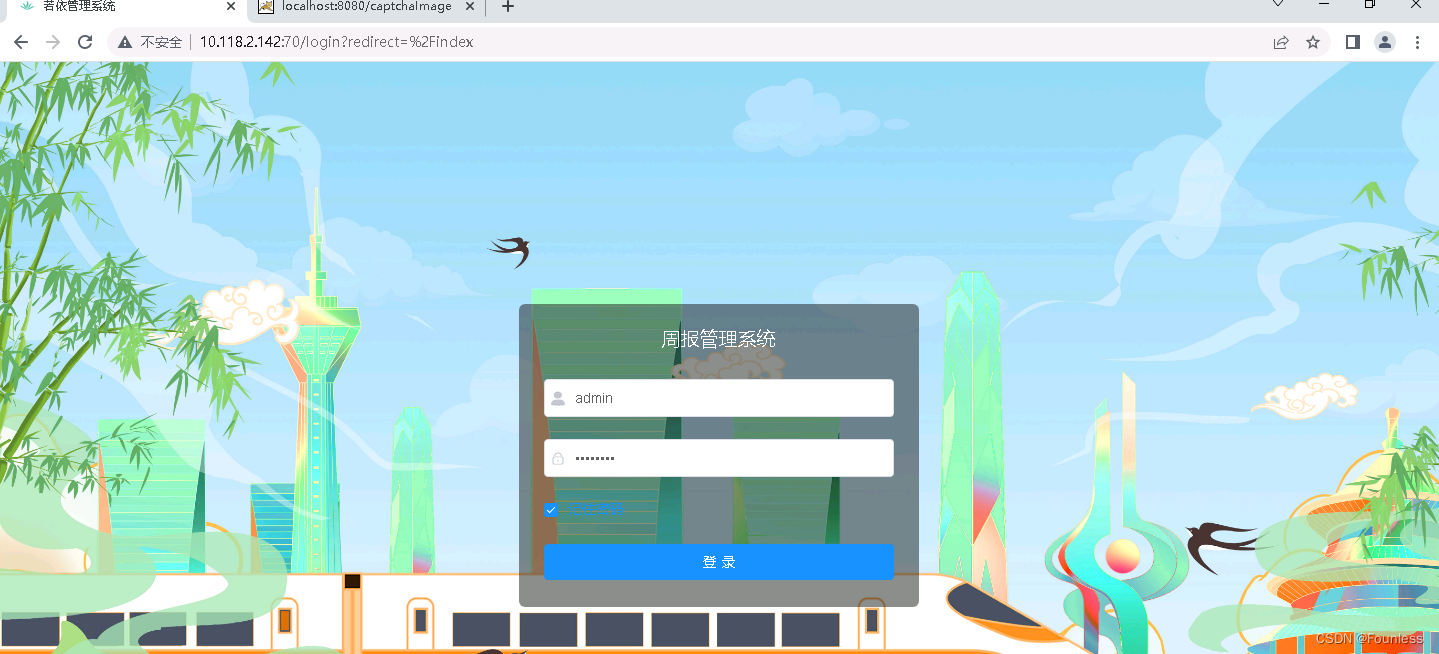This screenshot has width=1439, height=654.
Task: Go back to the previous page
Action: [21, 42]
